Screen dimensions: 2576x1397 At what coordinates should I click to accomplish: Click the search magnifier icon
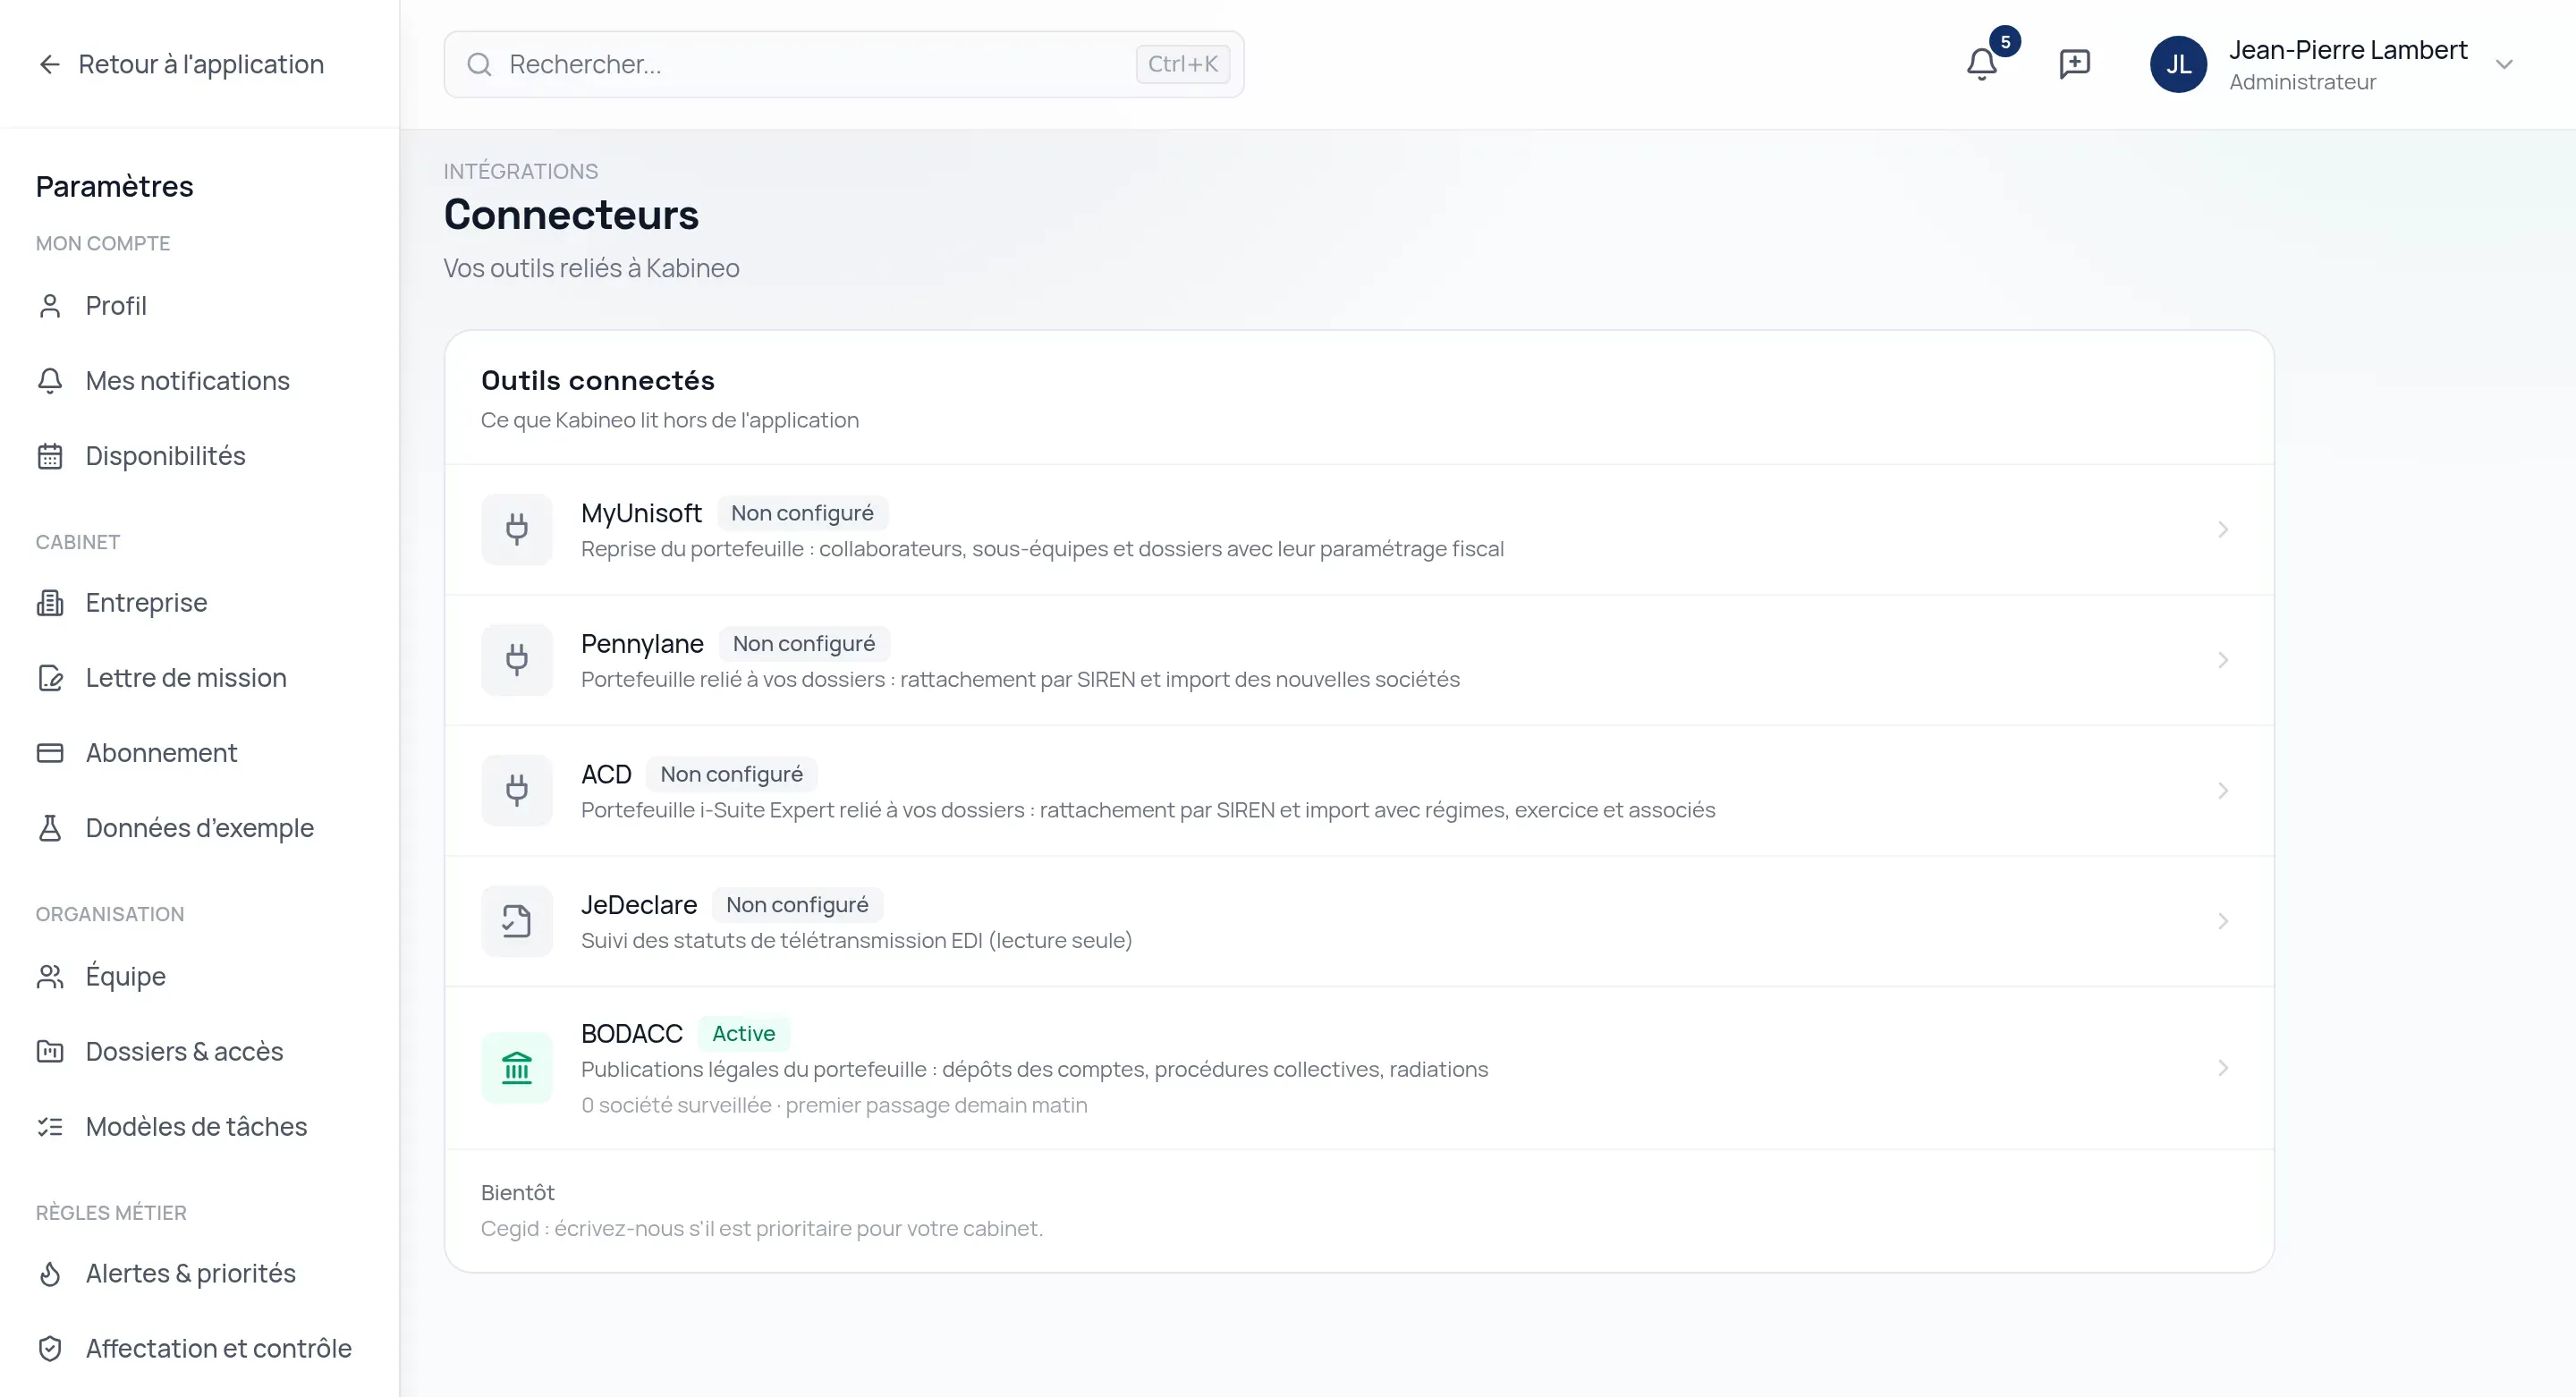[479, 64]
